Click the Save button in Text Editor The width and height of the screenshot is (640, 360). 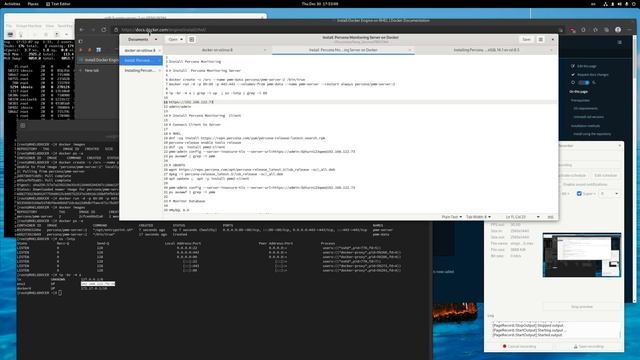coord(526,40)
